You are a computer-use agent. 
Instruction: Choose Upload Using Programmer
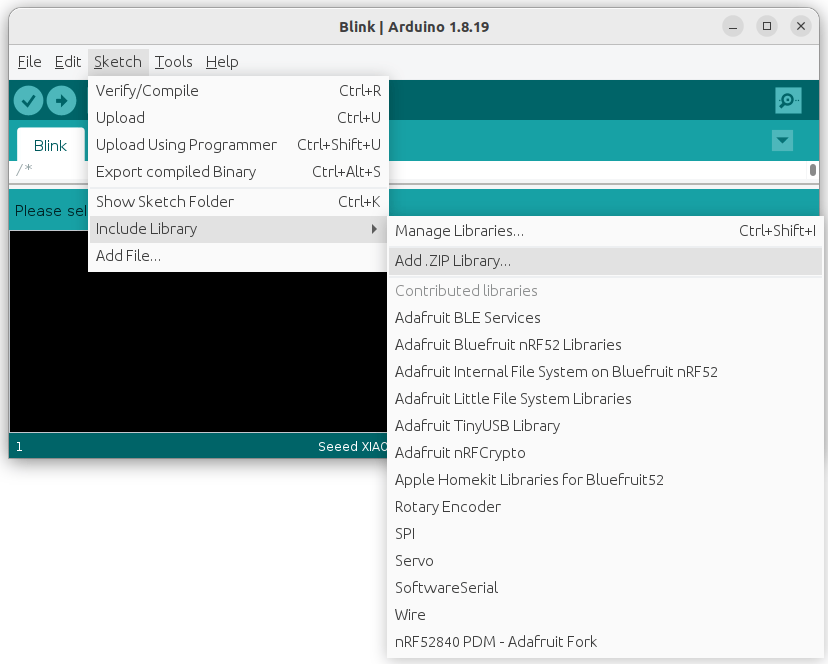186,145
